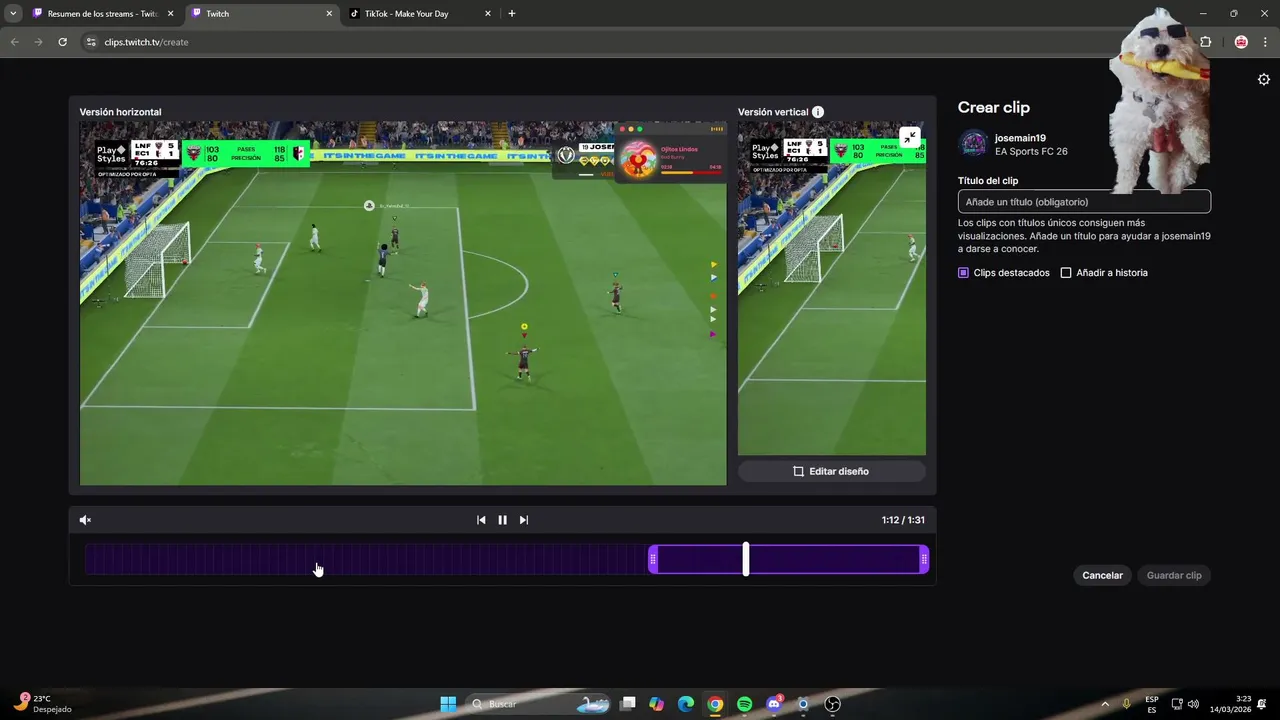
Task: Open Spotify from the taskbar
Action: pyautogui.click(x=744, y=704)
